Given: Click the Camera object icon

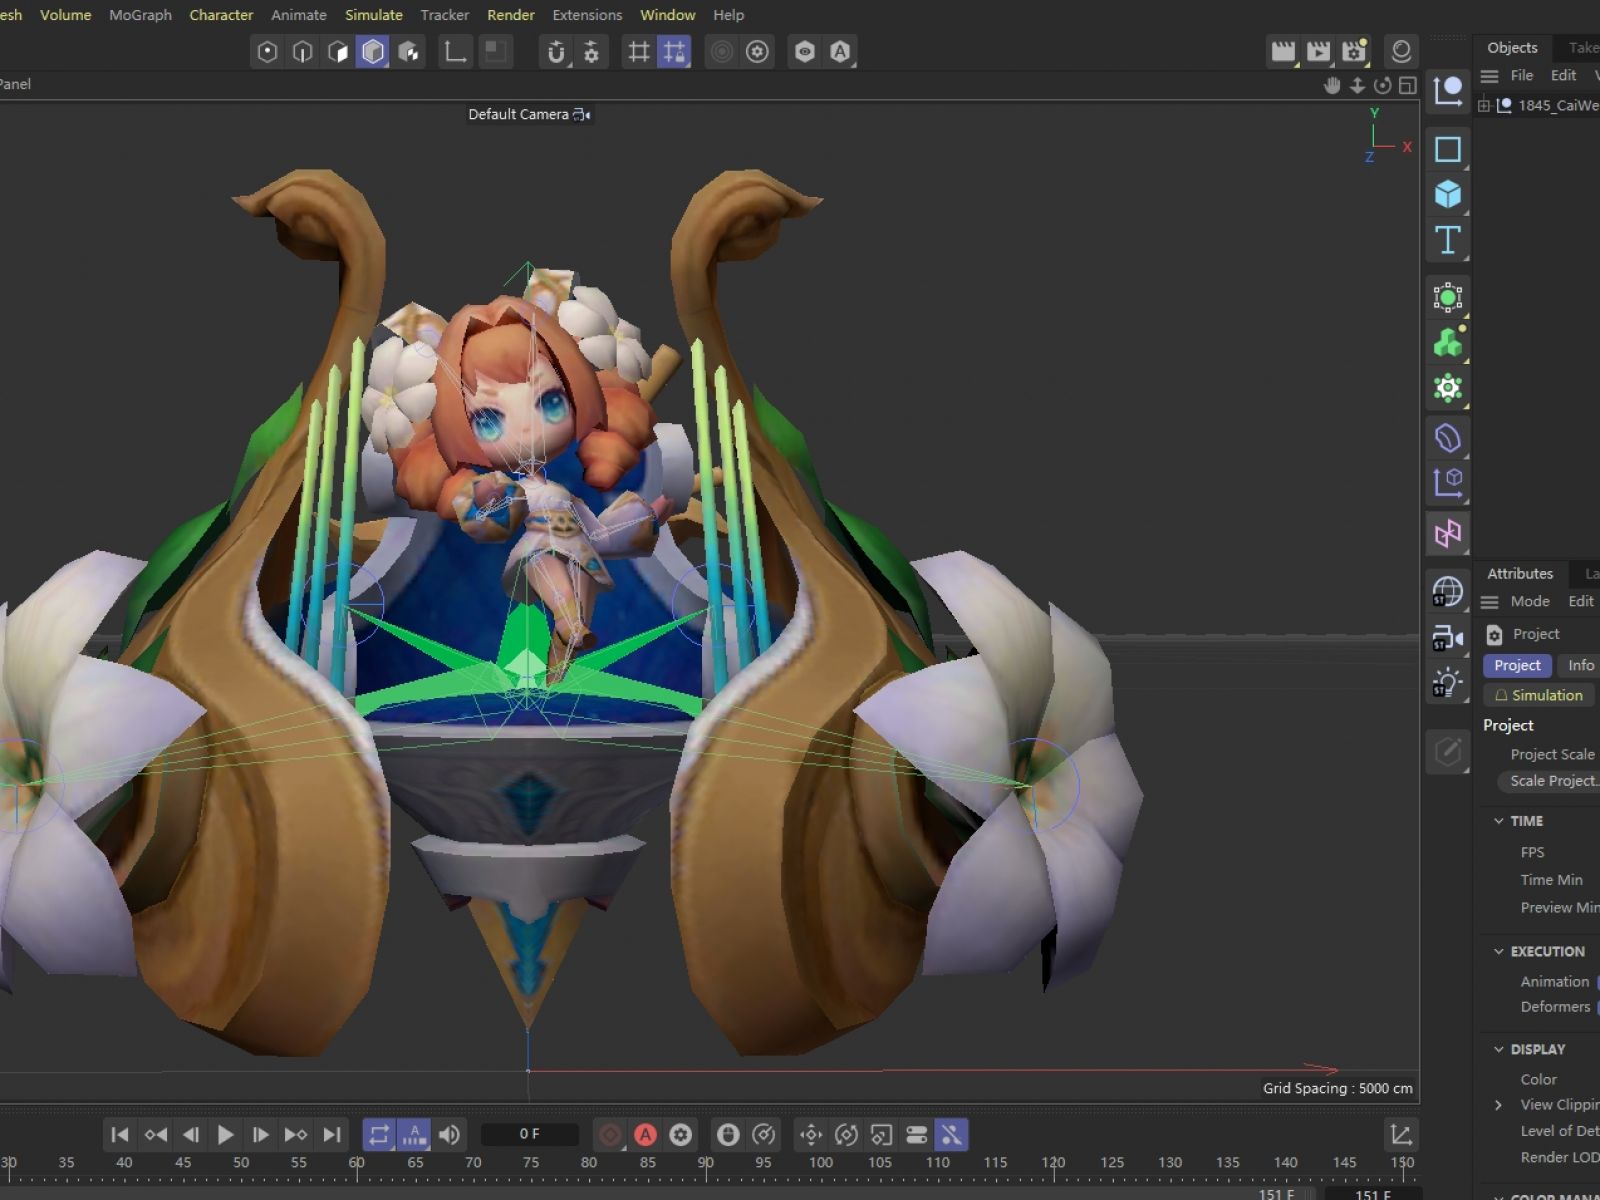Looking at the screenshot, I should 1448,637.
